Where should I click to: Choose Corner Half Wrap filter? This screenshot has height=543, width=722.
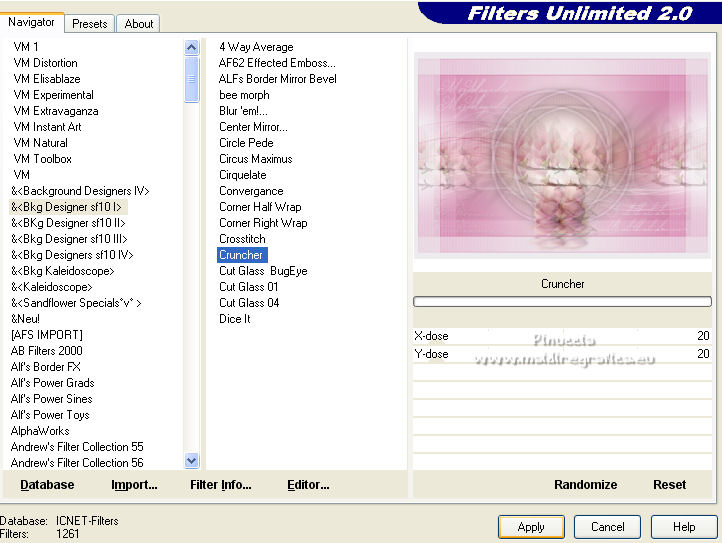[x=260, y=207]
